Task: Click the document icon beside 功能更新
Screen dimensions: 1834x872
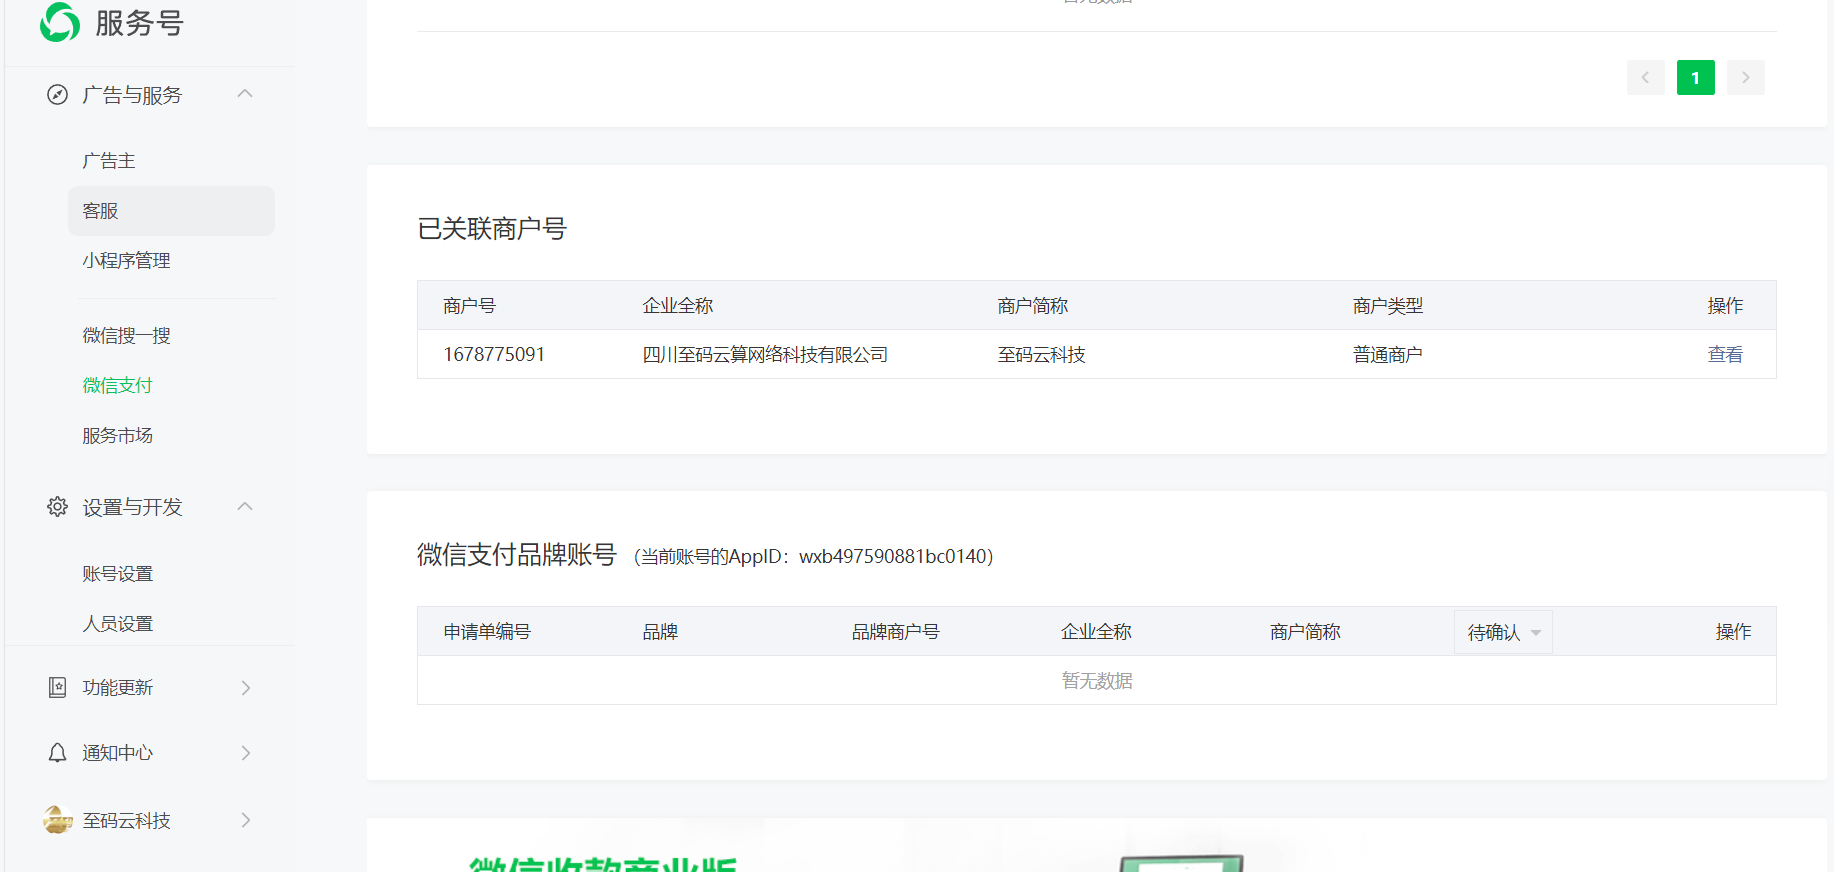Action: click(58, 687)
